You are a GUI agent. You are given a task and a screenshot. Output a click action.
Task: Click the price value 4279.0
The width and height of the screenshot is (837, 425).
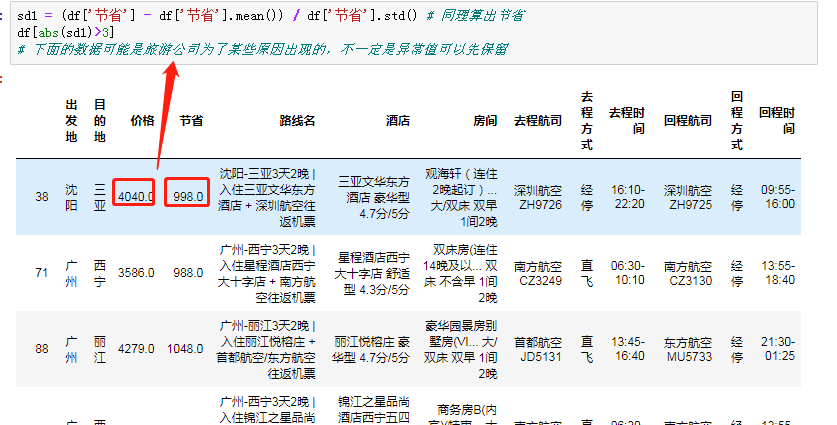[x=136, y=349]
